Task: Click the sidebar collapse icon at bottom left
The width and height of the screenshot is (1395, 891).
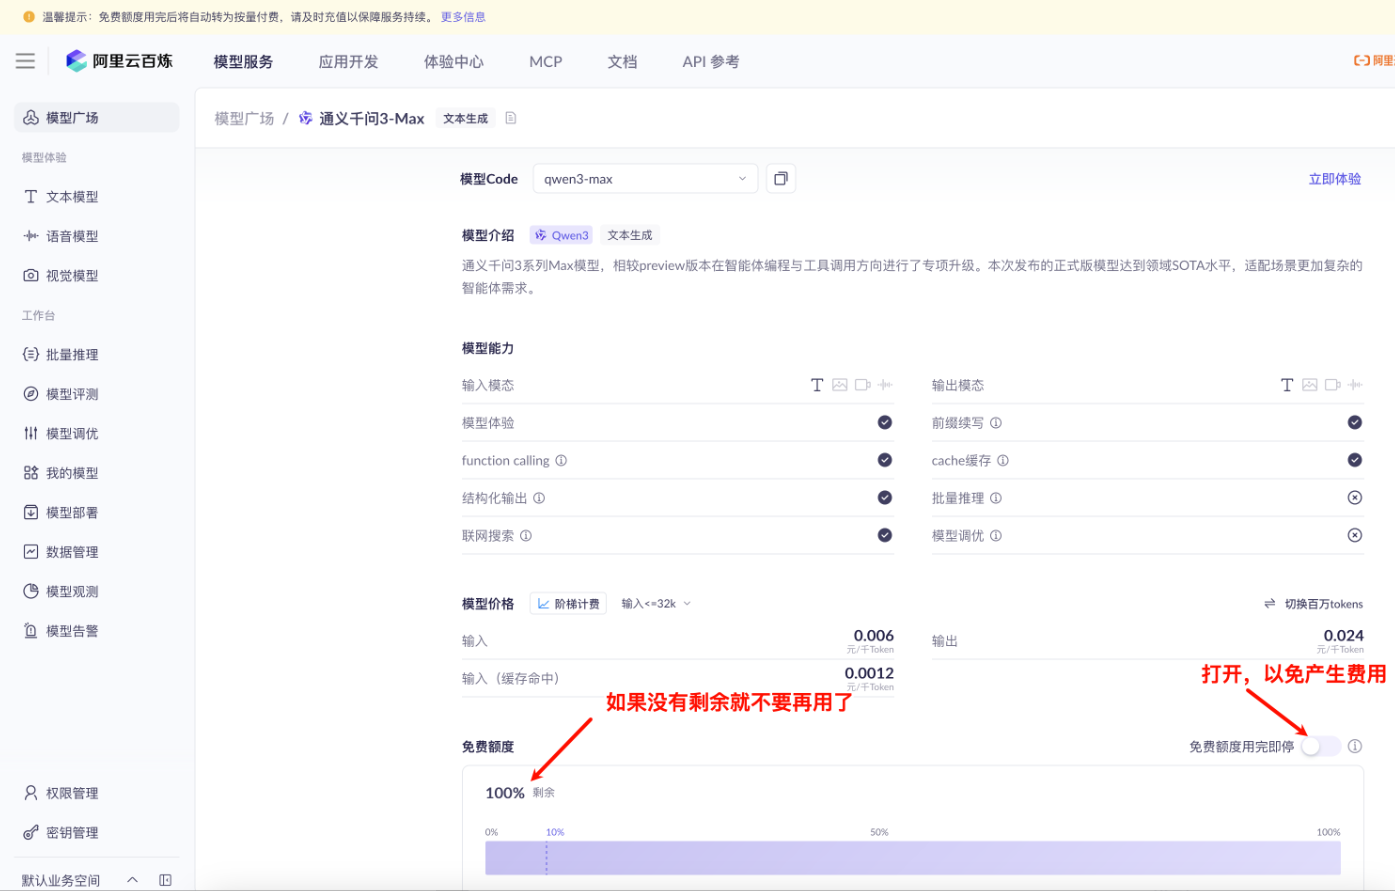Action: coord(165,880)
